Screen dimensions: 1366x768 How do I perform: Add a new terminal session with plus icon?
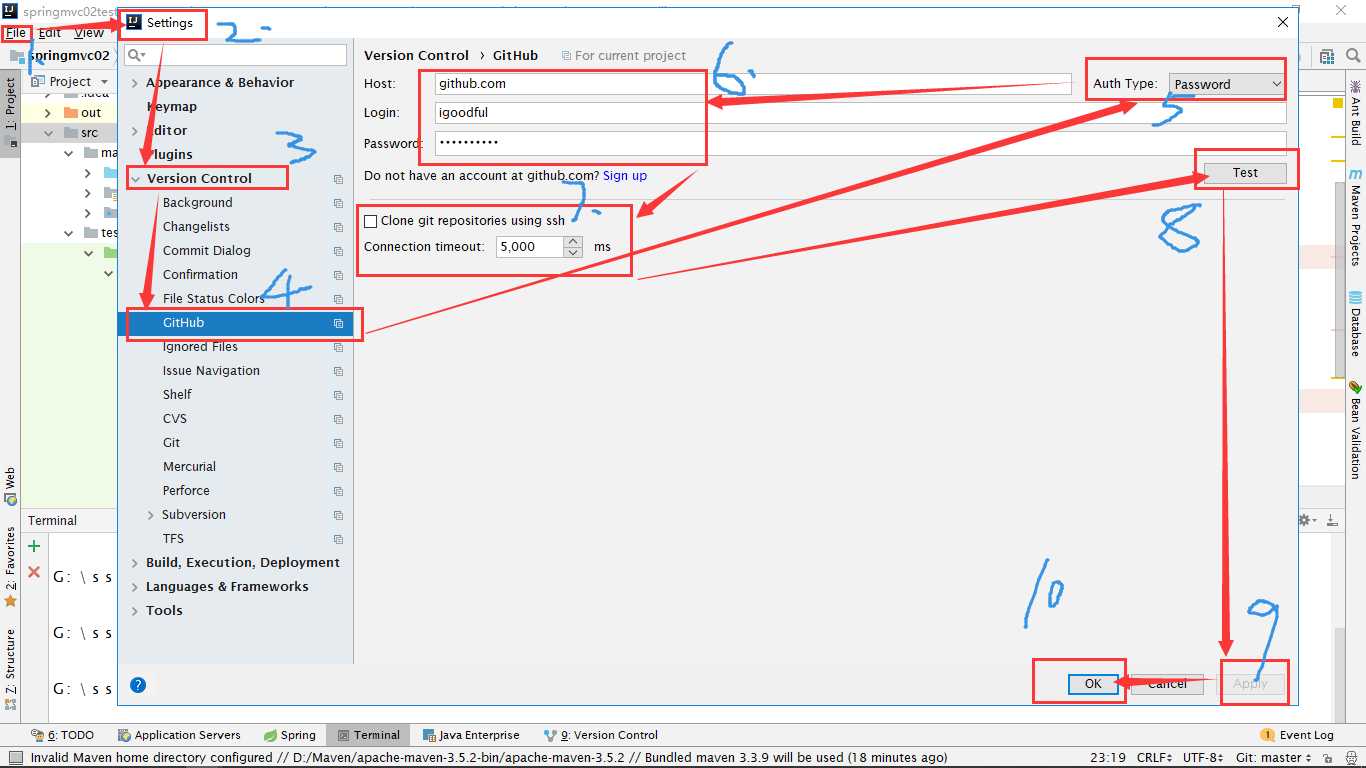coord(34,546)
